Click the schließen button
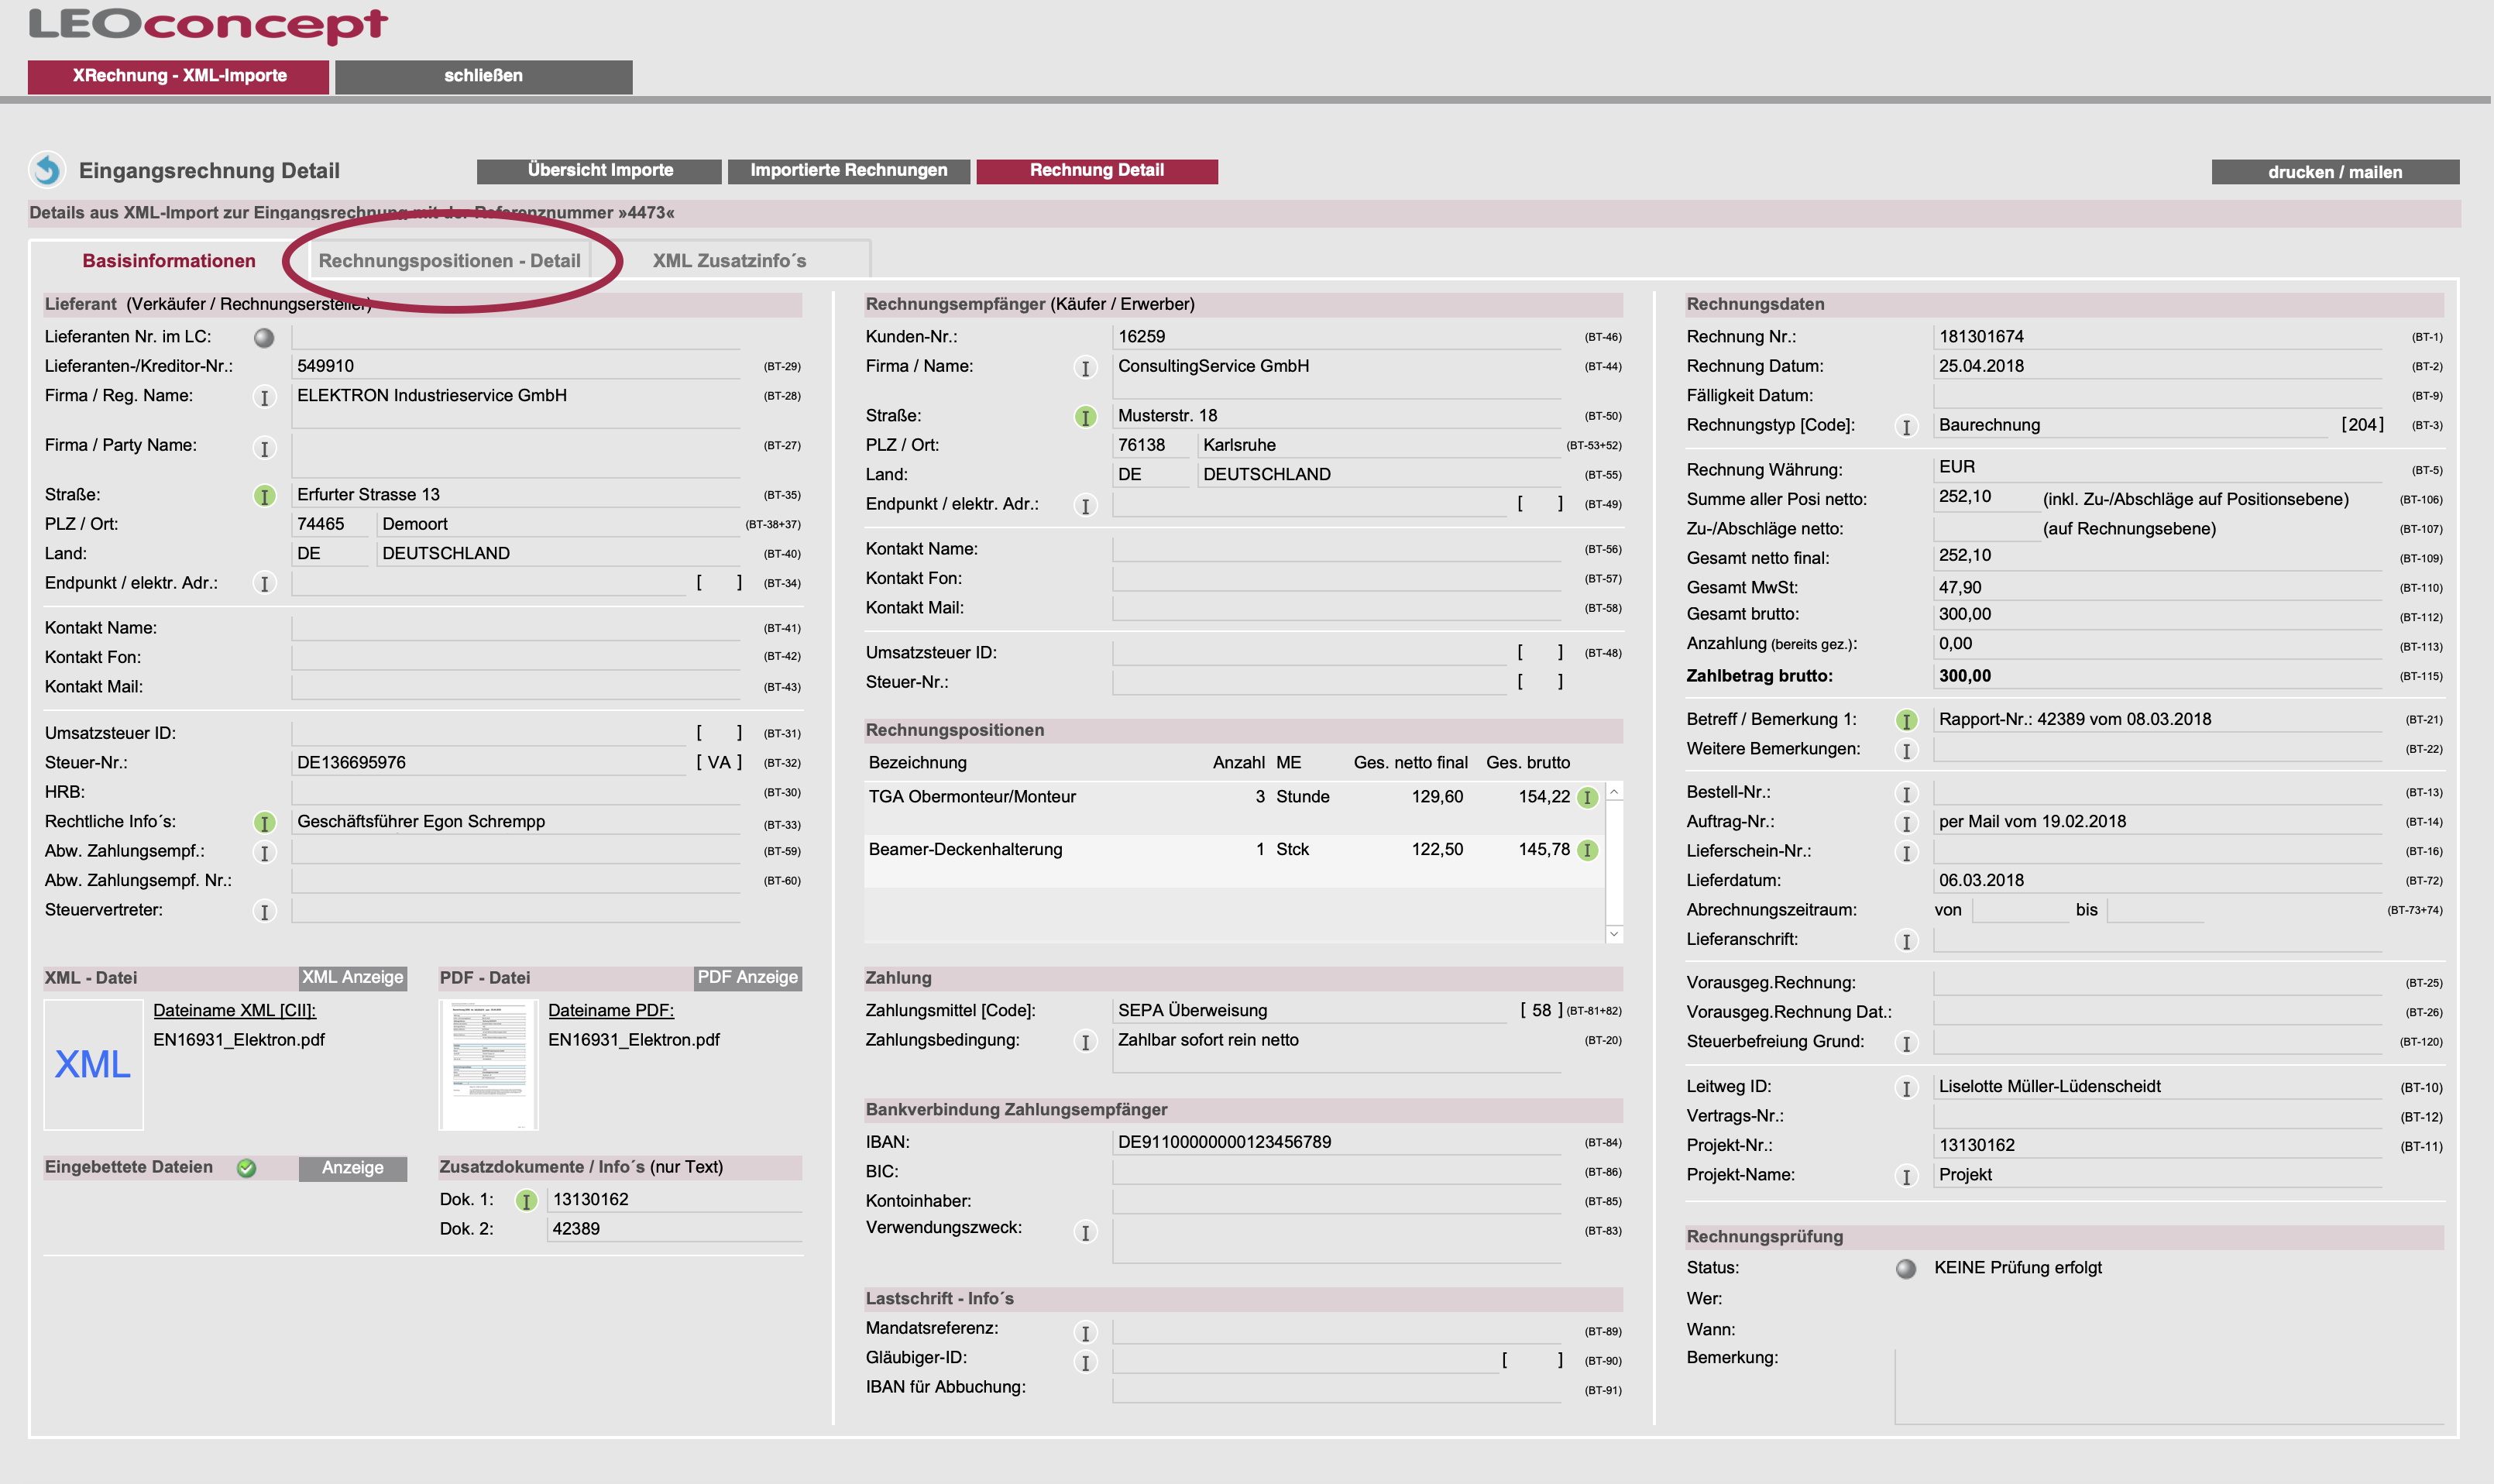2494x1484 pixels. (x=483, y=77)
